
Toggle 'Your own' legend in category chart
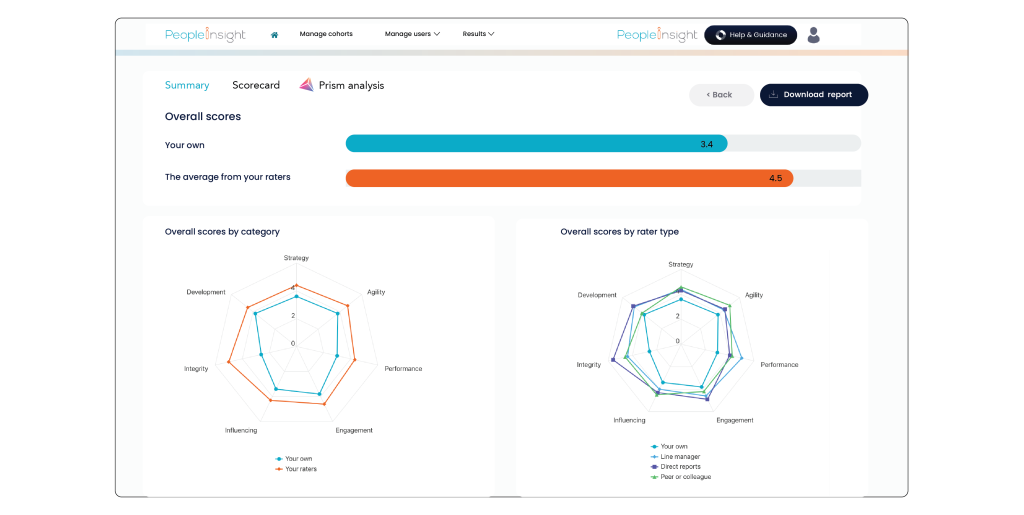[x=294, y=459]
